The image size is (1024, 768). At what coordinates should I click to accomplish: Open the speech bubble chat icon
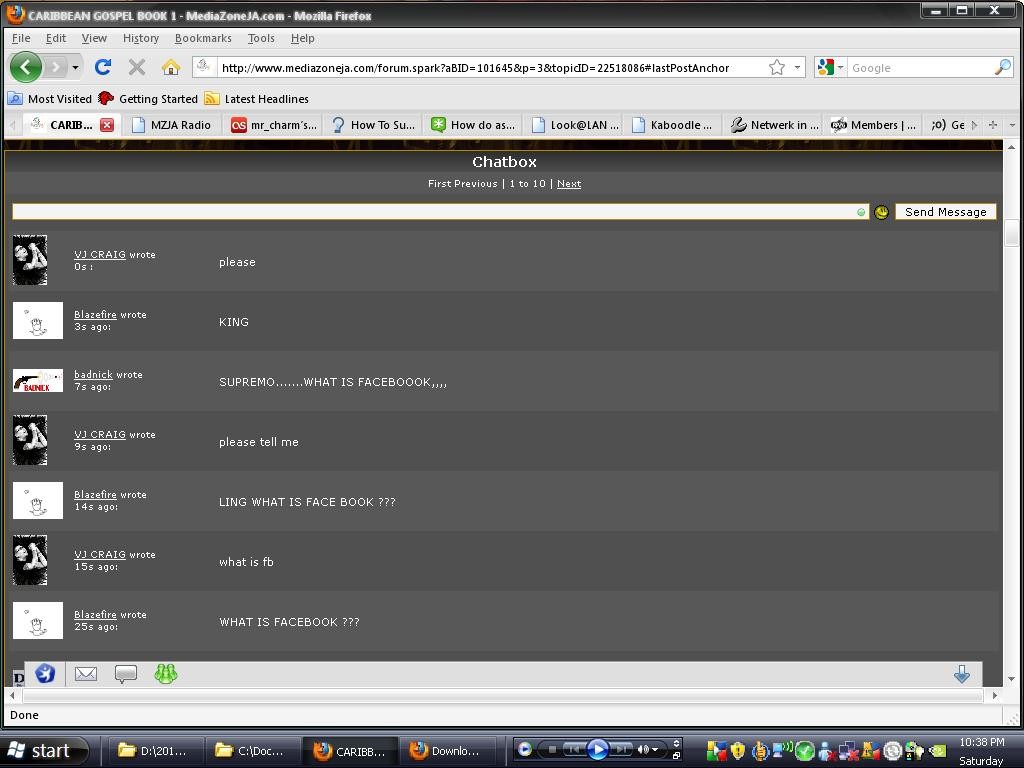click(125, 674)
